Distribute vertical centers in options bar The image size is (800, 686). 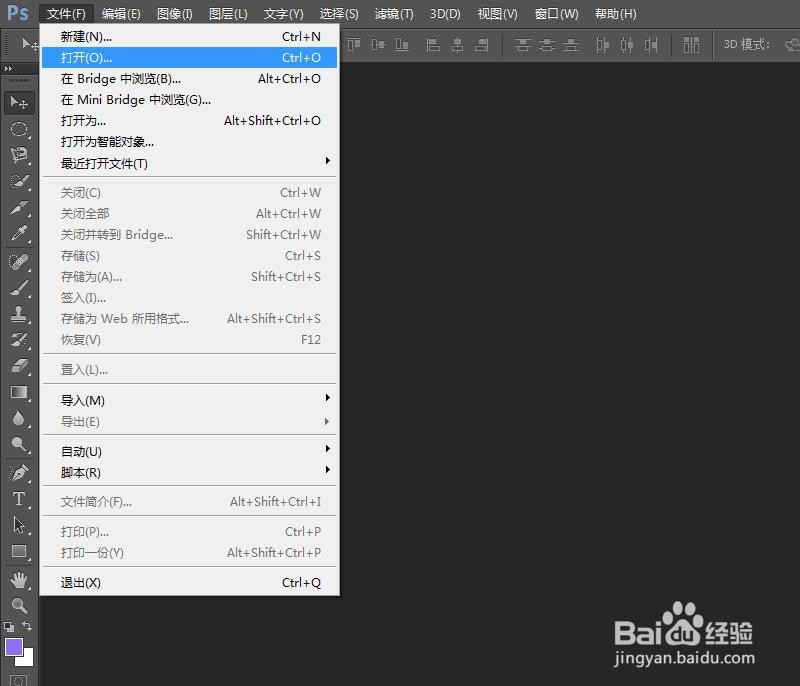pyautogui.click(x=546, y=45)
